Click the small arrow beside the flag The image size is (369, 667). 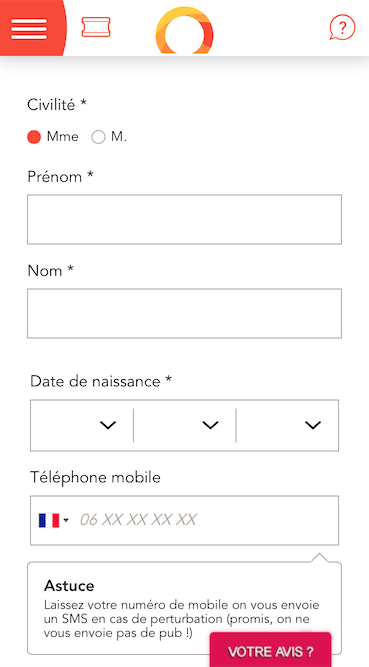coord(66,520)
